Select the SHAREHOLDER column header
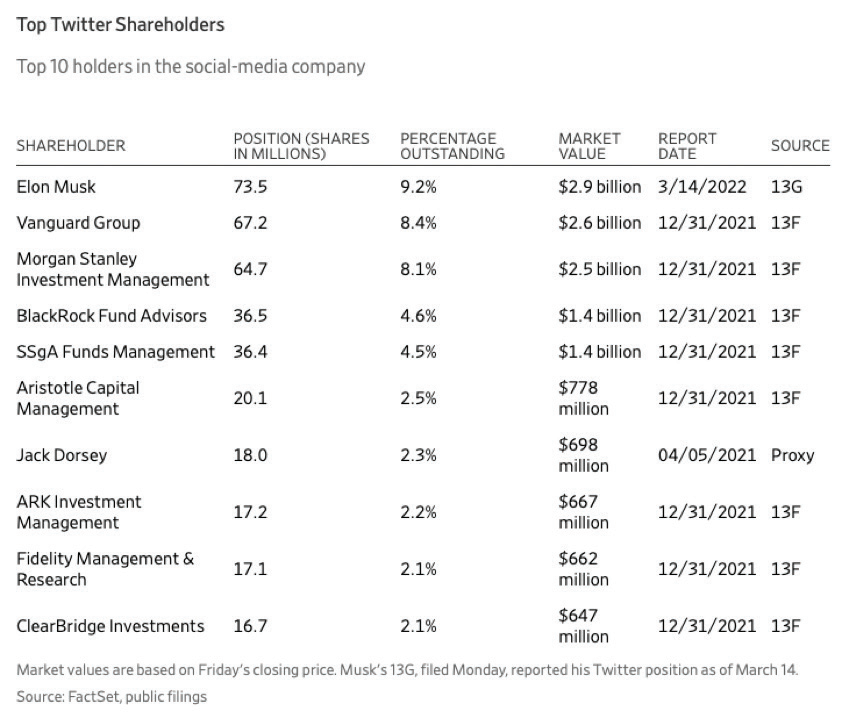The height and width of the screenshot is (719, 849). click(71, 146)
